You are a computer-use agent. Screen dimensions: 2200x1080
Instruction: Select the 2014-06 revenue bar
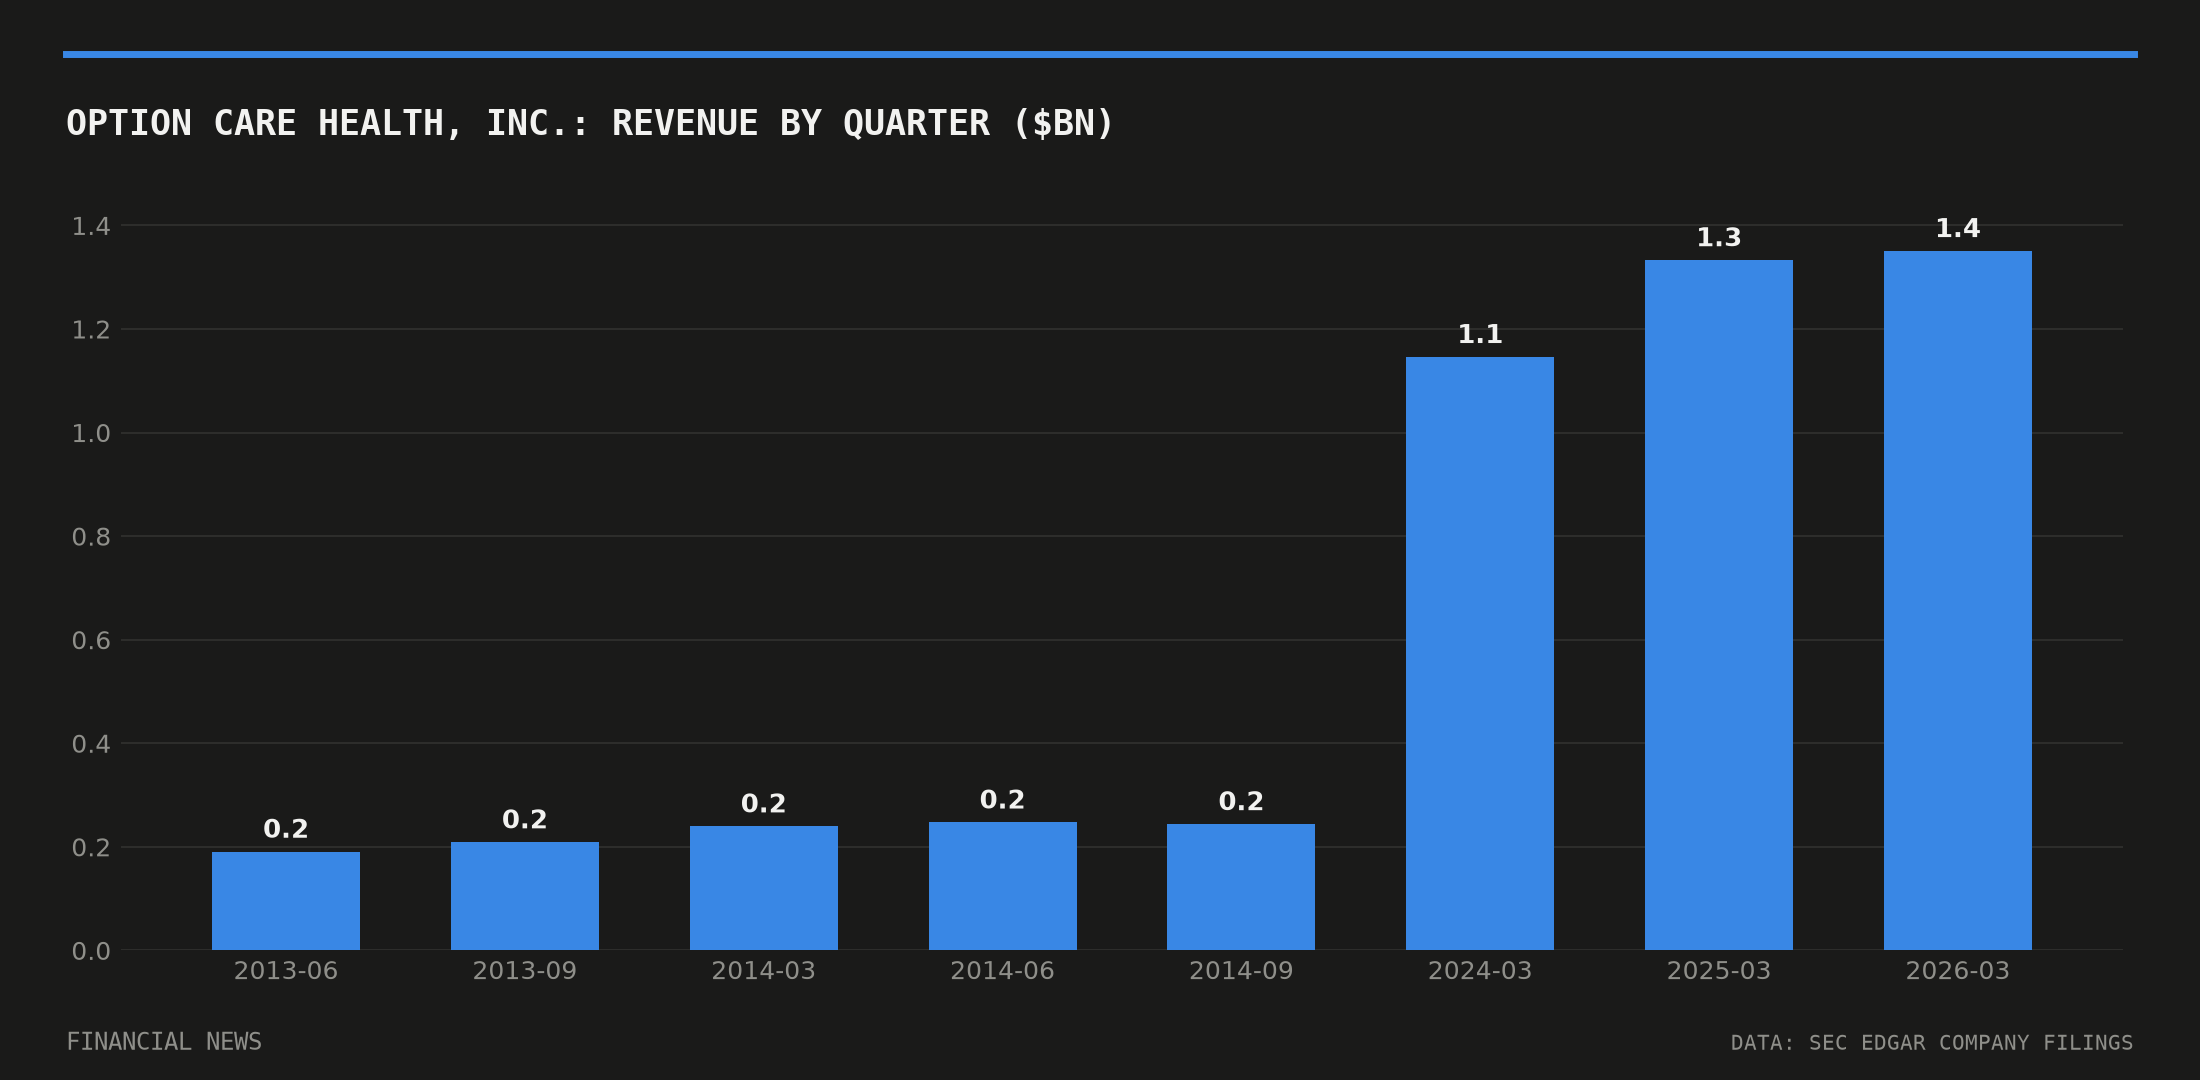(x=1003, y=886)
